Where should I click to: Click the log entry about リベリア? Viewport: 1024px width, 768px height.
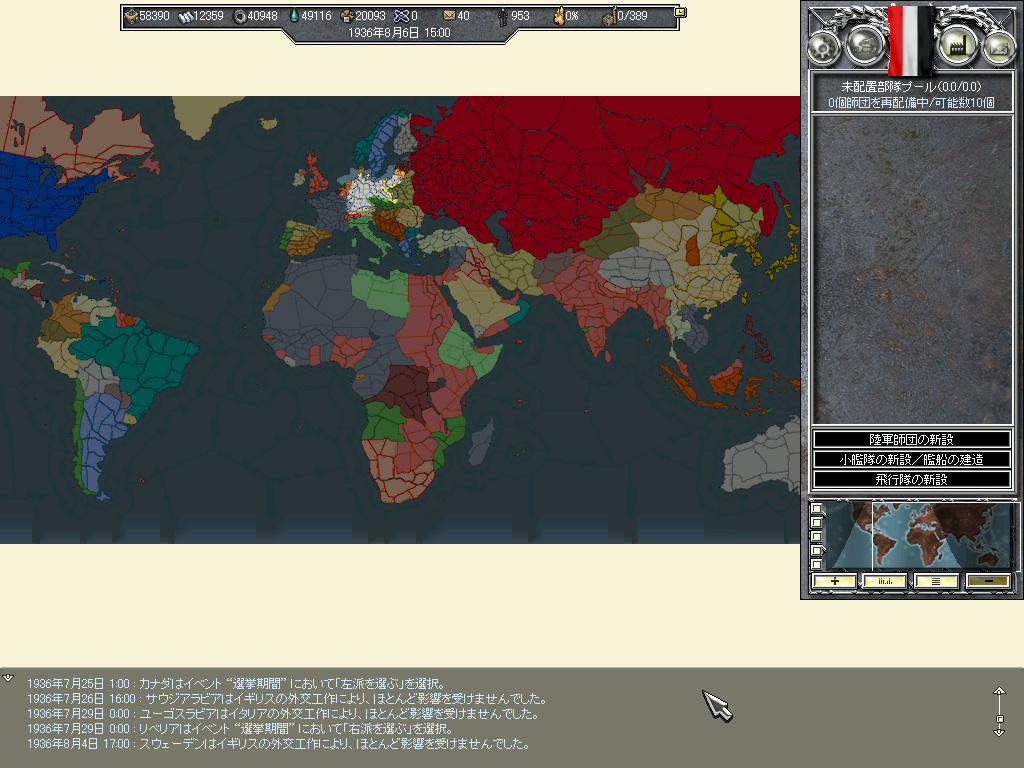tap(240, 729)
